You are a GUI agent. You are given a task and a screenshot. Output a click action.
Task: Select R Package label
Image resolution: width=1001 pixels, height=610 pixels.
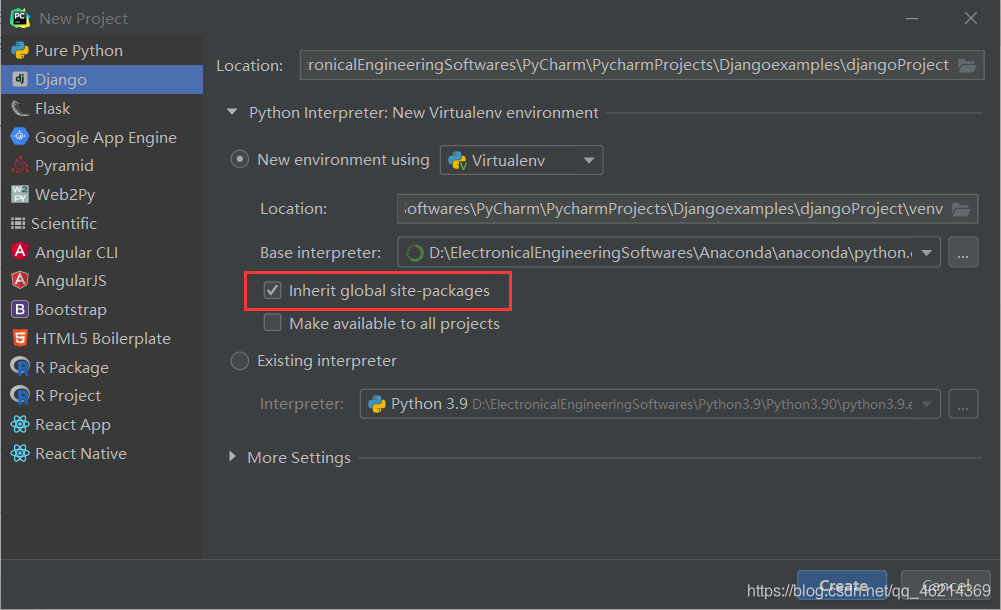[72, 367]
